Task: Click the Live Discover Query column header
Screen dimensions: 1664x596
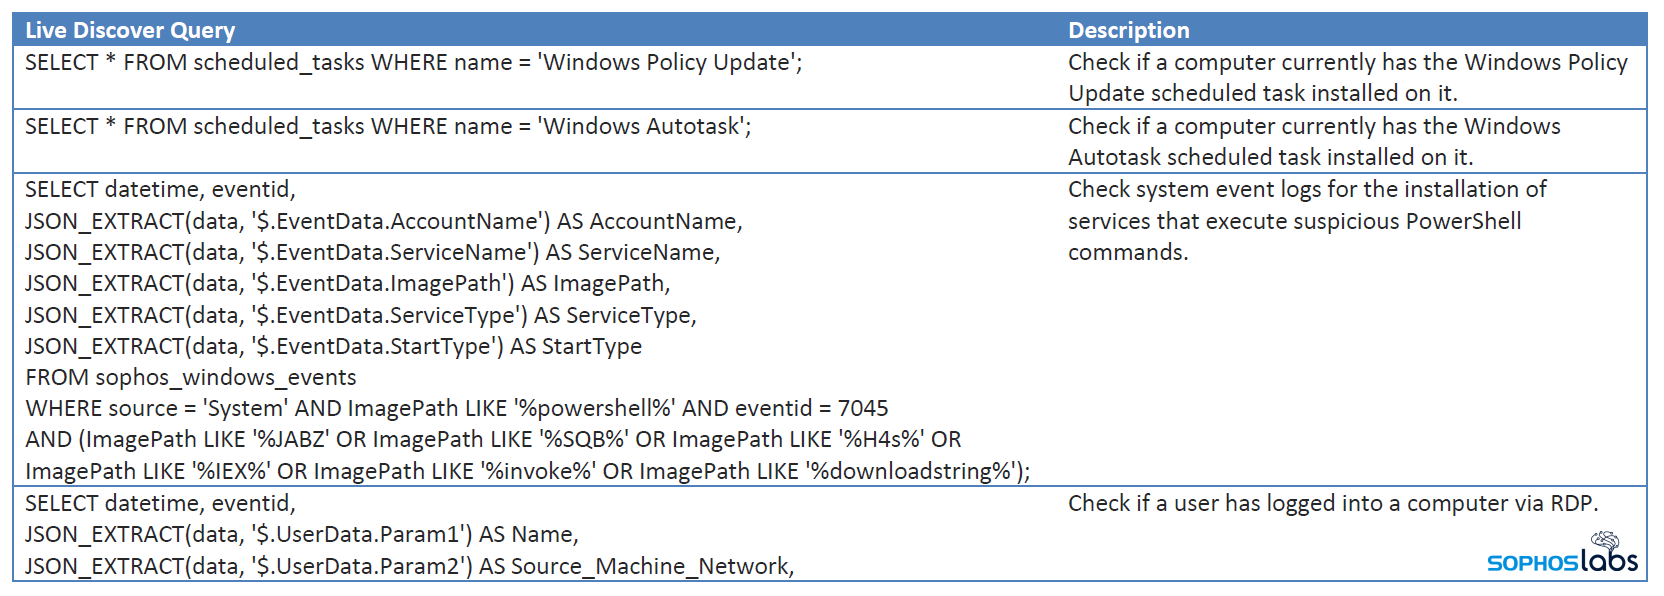Action: (x=130, y=30)
